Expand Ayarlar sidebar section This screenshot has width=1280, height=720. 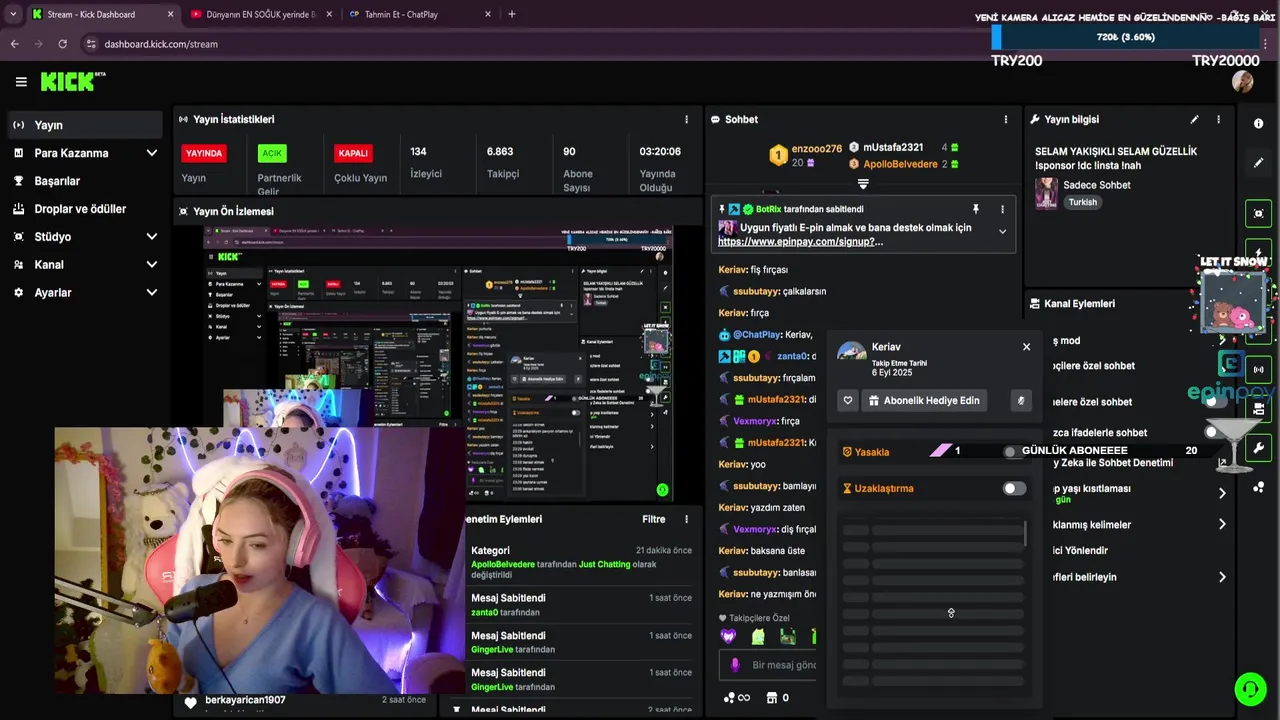[x=151, y=293]
